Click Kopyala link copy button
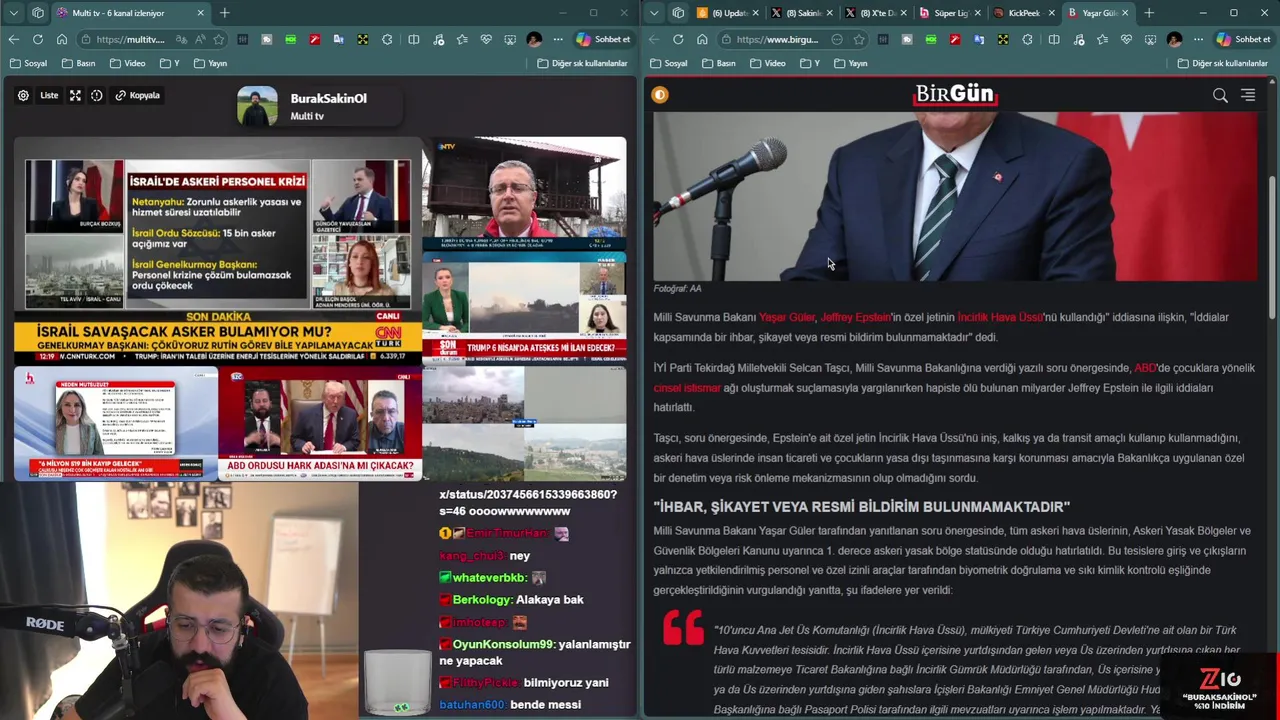The image size is (1280, 720). 138,95
